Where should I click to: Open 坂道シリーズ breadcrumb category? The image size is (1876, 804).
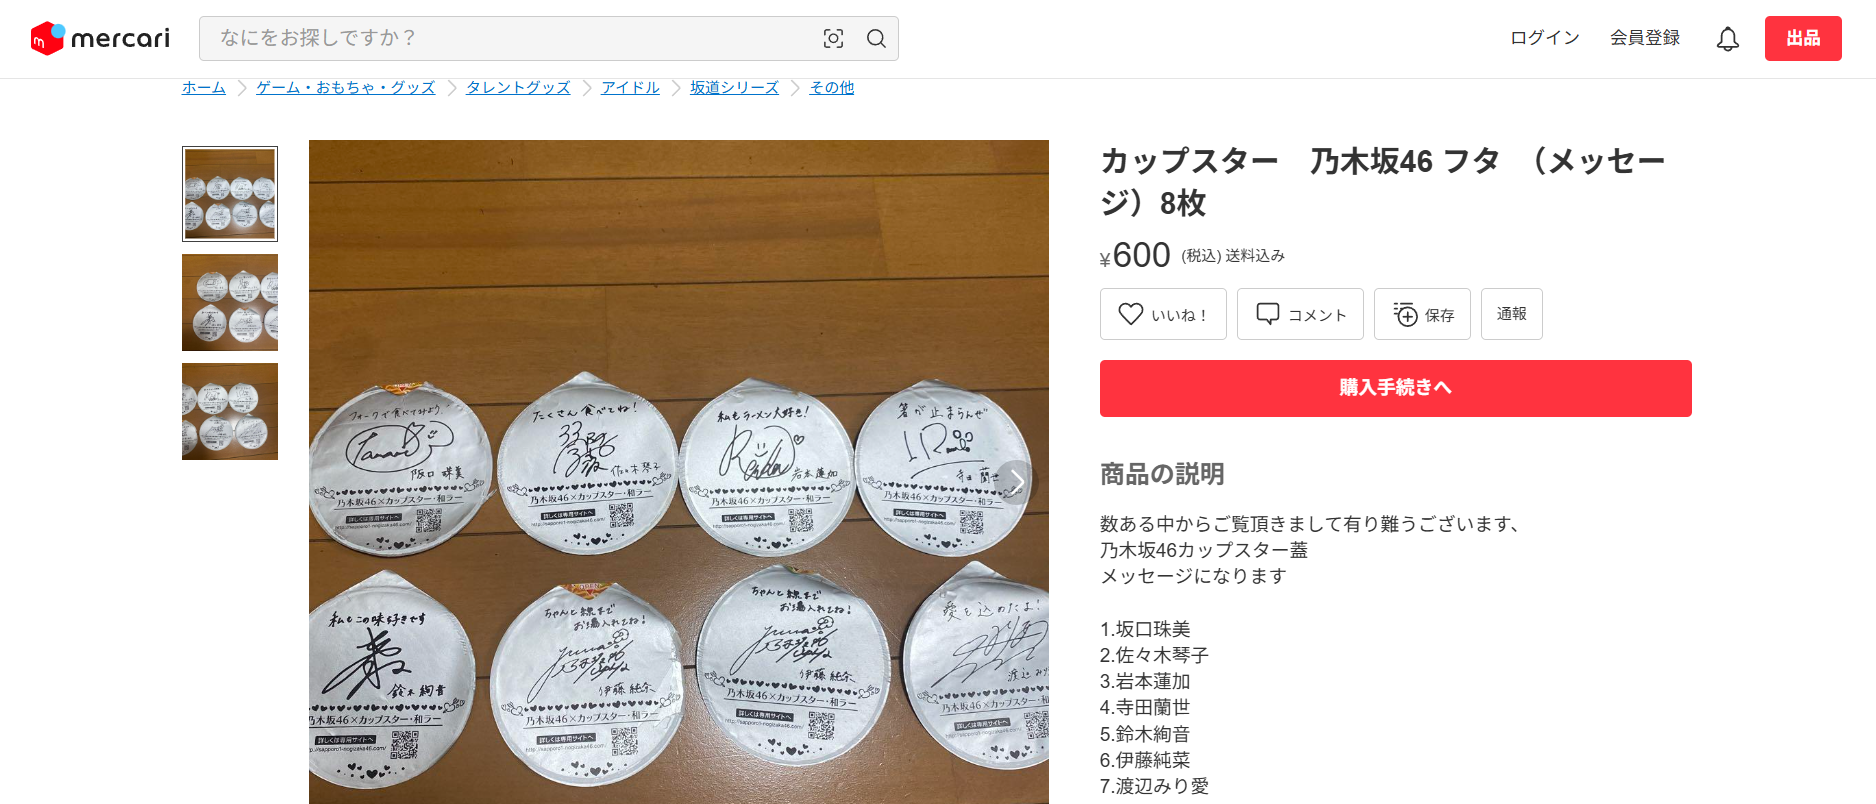pos(734,88)
